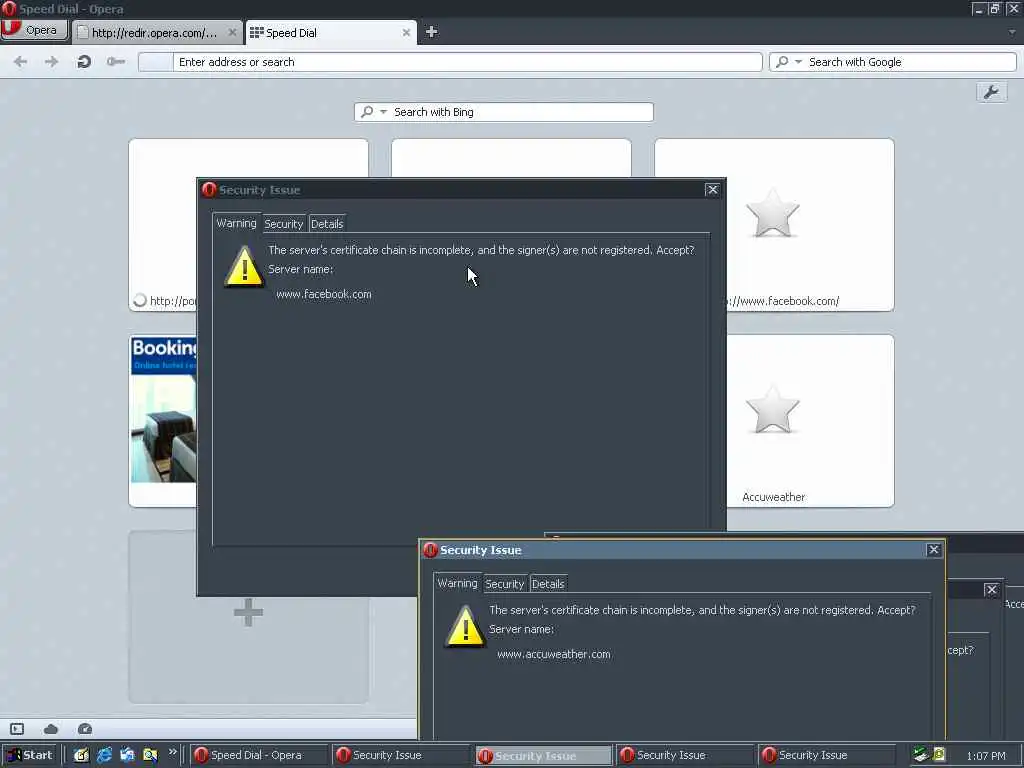
Task: Switch to the Speed Dial tab
Action: tap(331, 33)
